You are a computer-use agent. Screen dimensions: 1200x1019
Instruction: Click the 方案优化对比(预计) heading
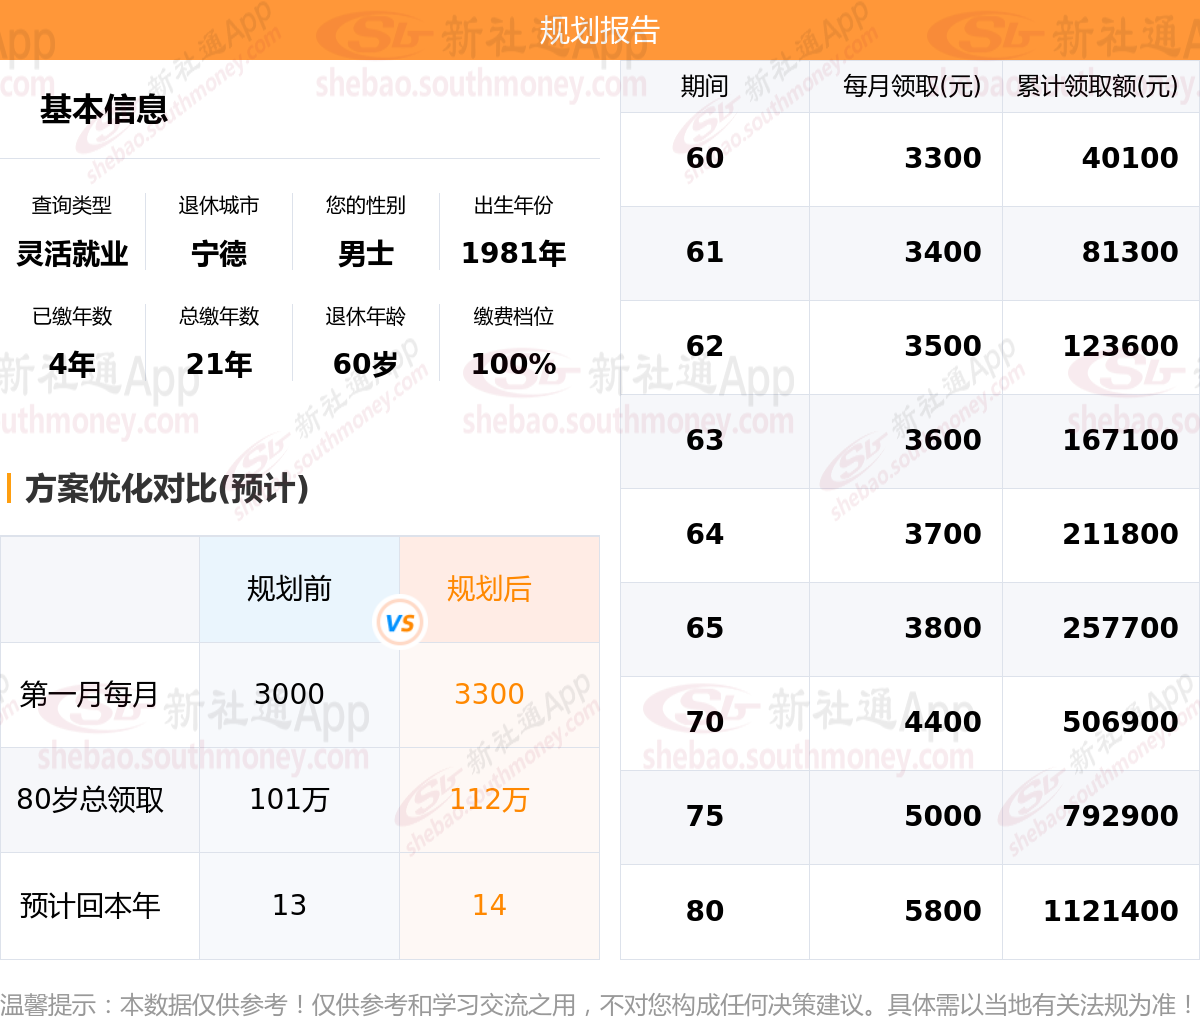(167, 489)
